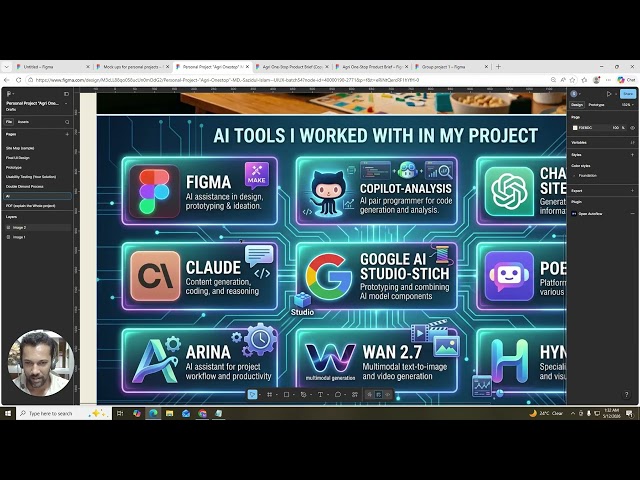Toggle the left sidebar collapse icon
Image resolution: width=640 pixels, height=480 pixels.
67,94
